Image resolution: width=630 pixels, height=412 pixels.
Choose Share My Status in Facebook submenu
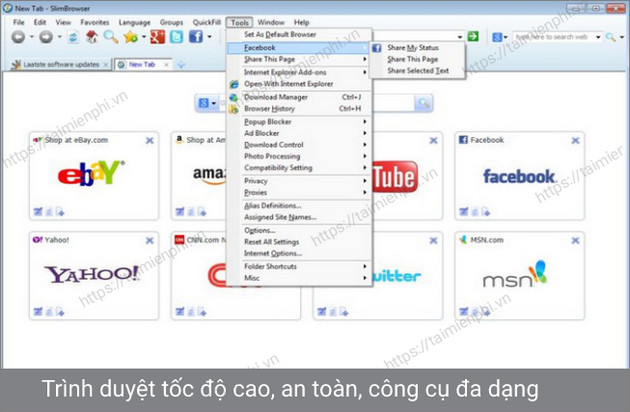coord(411,48)
